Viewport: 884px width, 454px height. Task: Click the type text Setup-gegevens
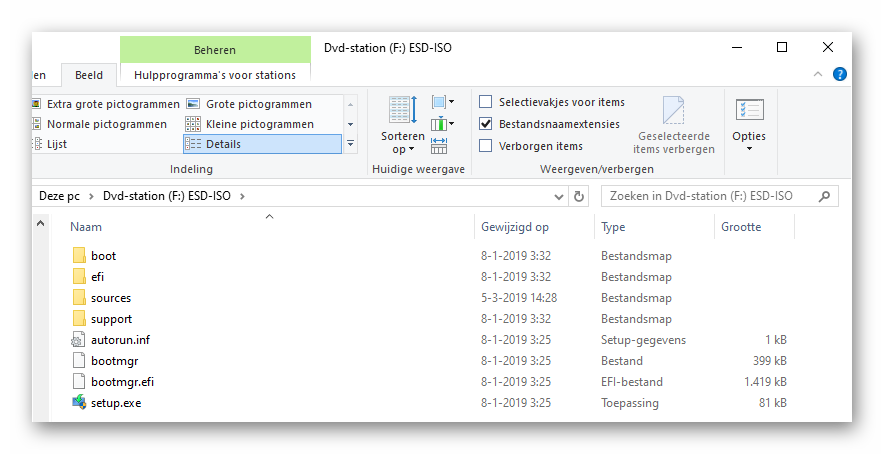(x=643, y=340)
